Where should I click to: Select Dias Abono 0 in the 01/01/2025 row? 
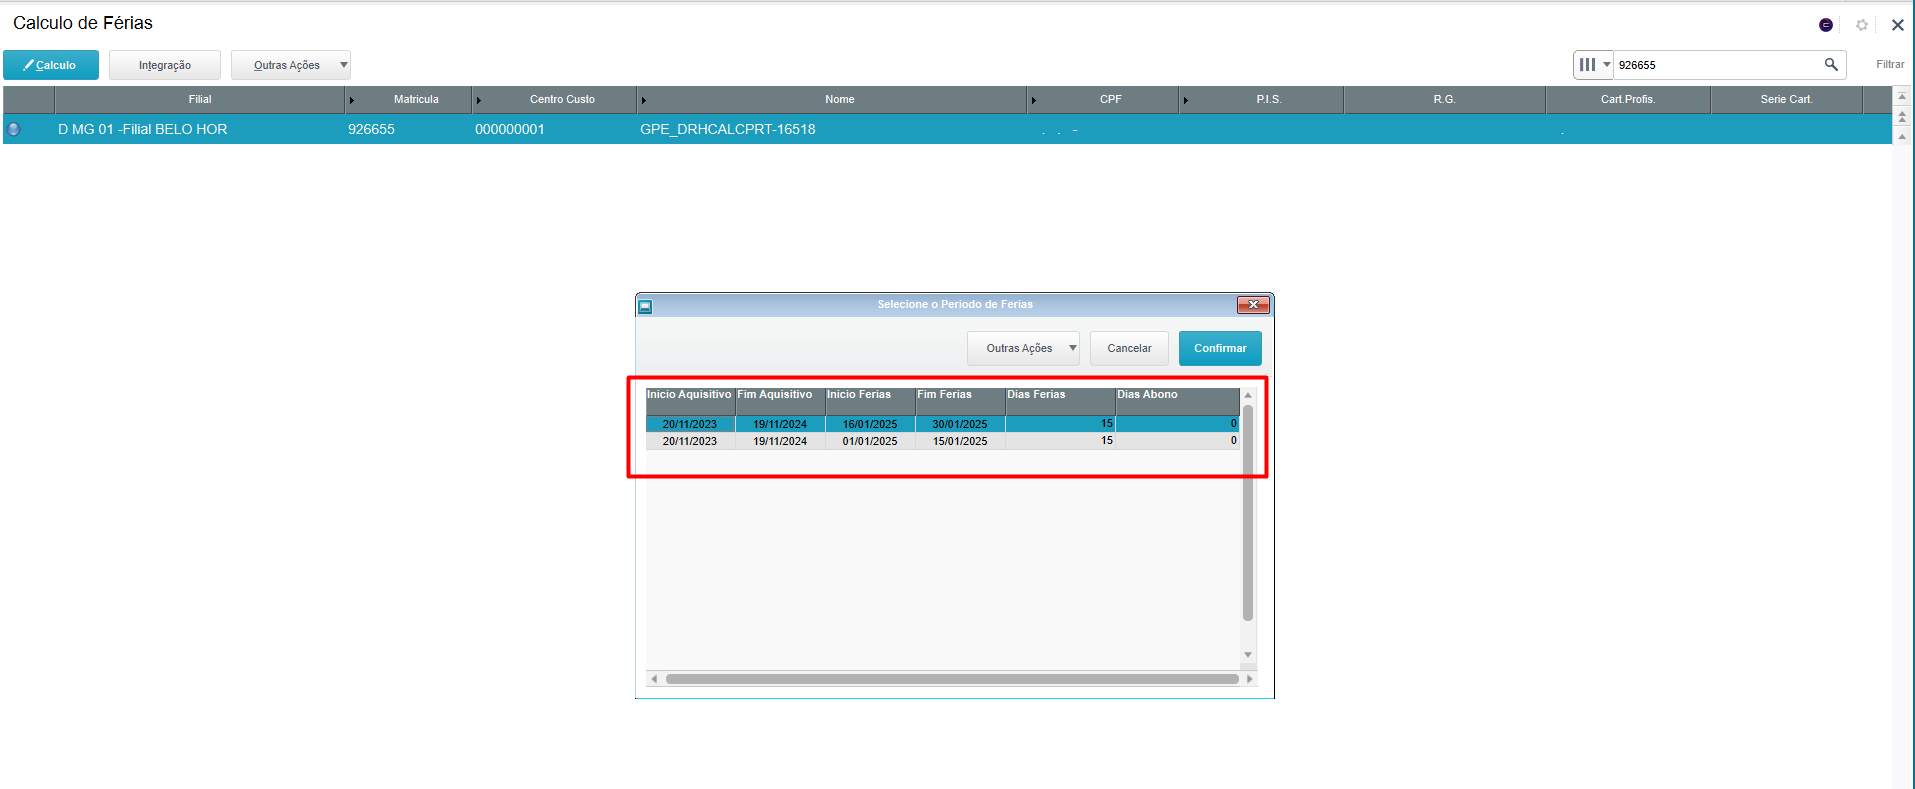tap(1177, 441)
